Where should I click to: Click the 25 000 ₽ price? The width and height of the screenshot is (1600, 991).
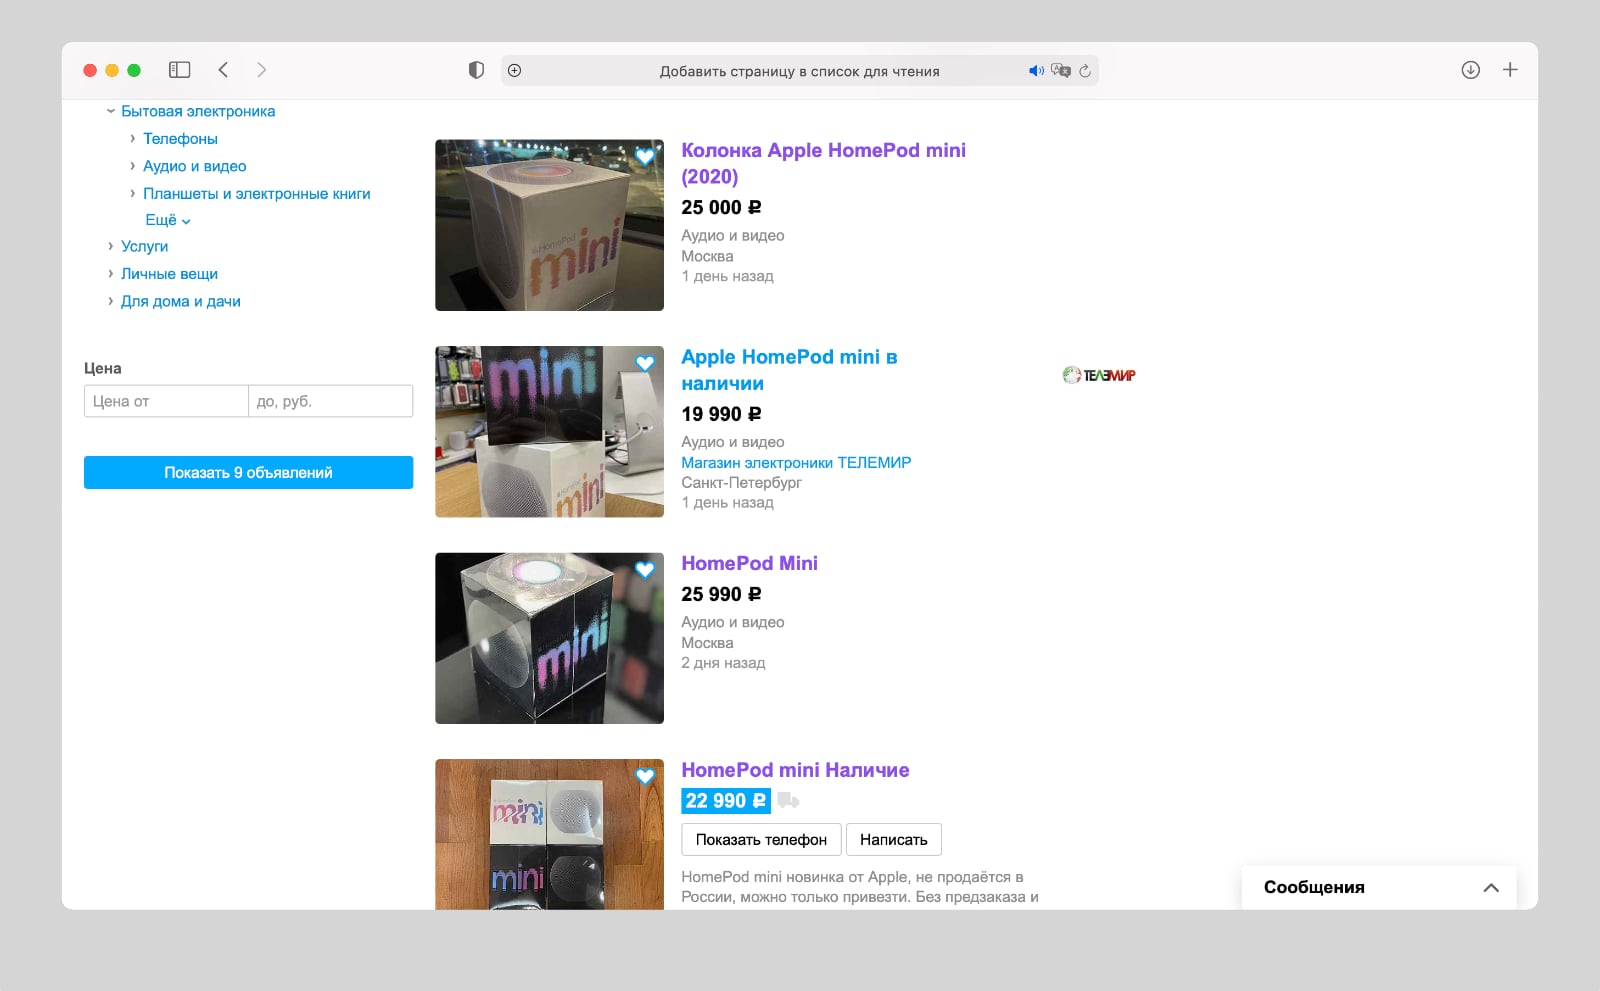coord(721,207)
